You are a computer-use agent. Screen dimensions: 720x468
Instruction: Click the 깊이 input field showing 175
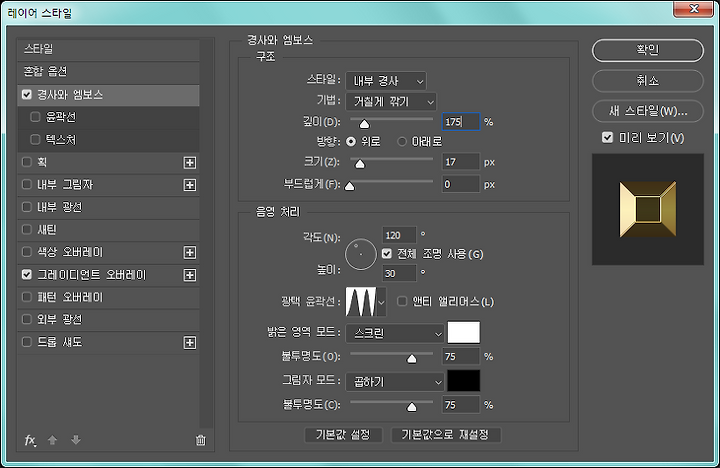pyautogui.click(x=461, y=122)
